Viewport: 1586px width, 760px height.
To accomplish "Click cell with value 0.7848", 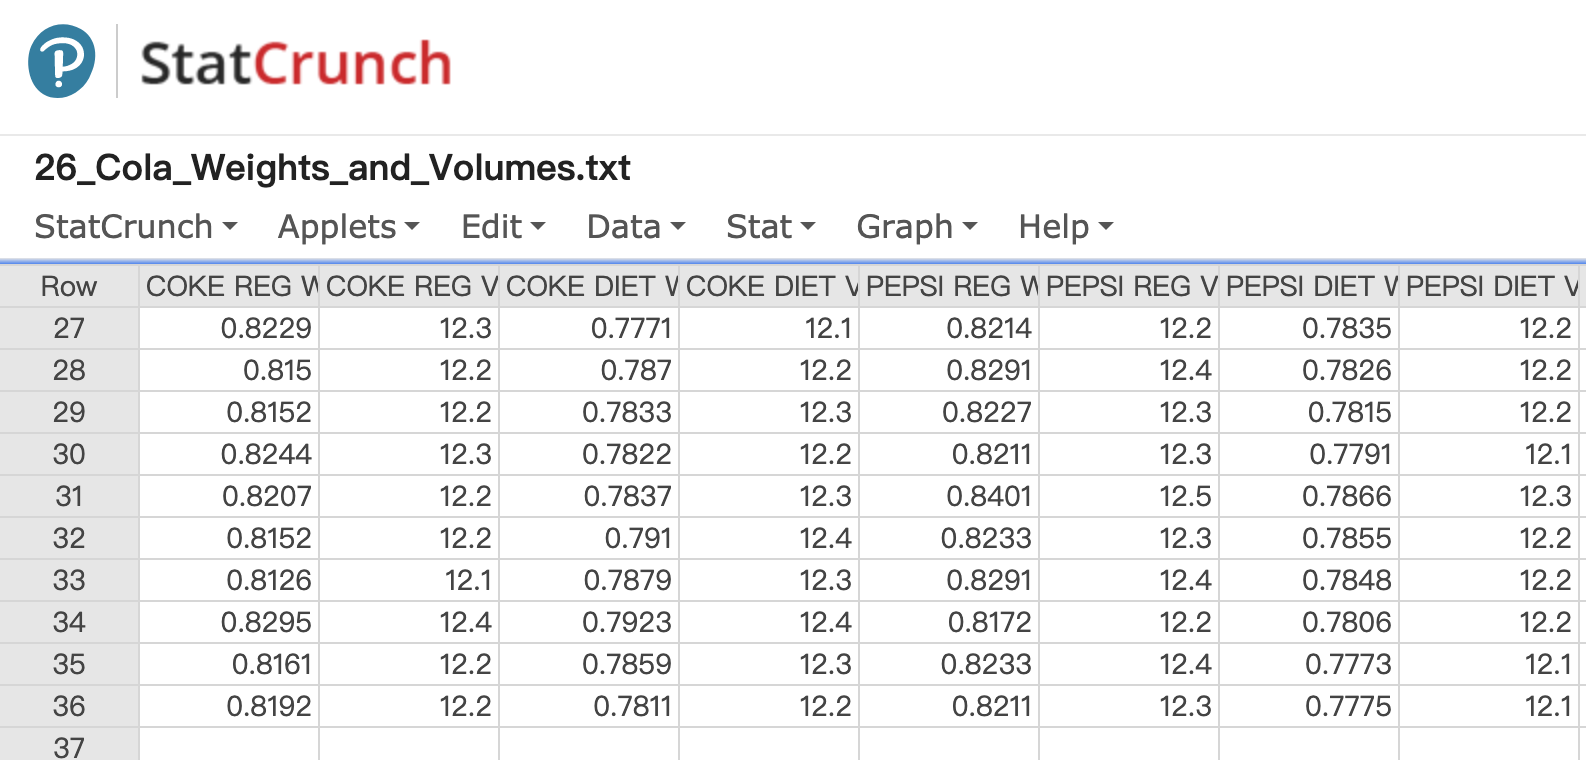I will tap(1309, 580).
